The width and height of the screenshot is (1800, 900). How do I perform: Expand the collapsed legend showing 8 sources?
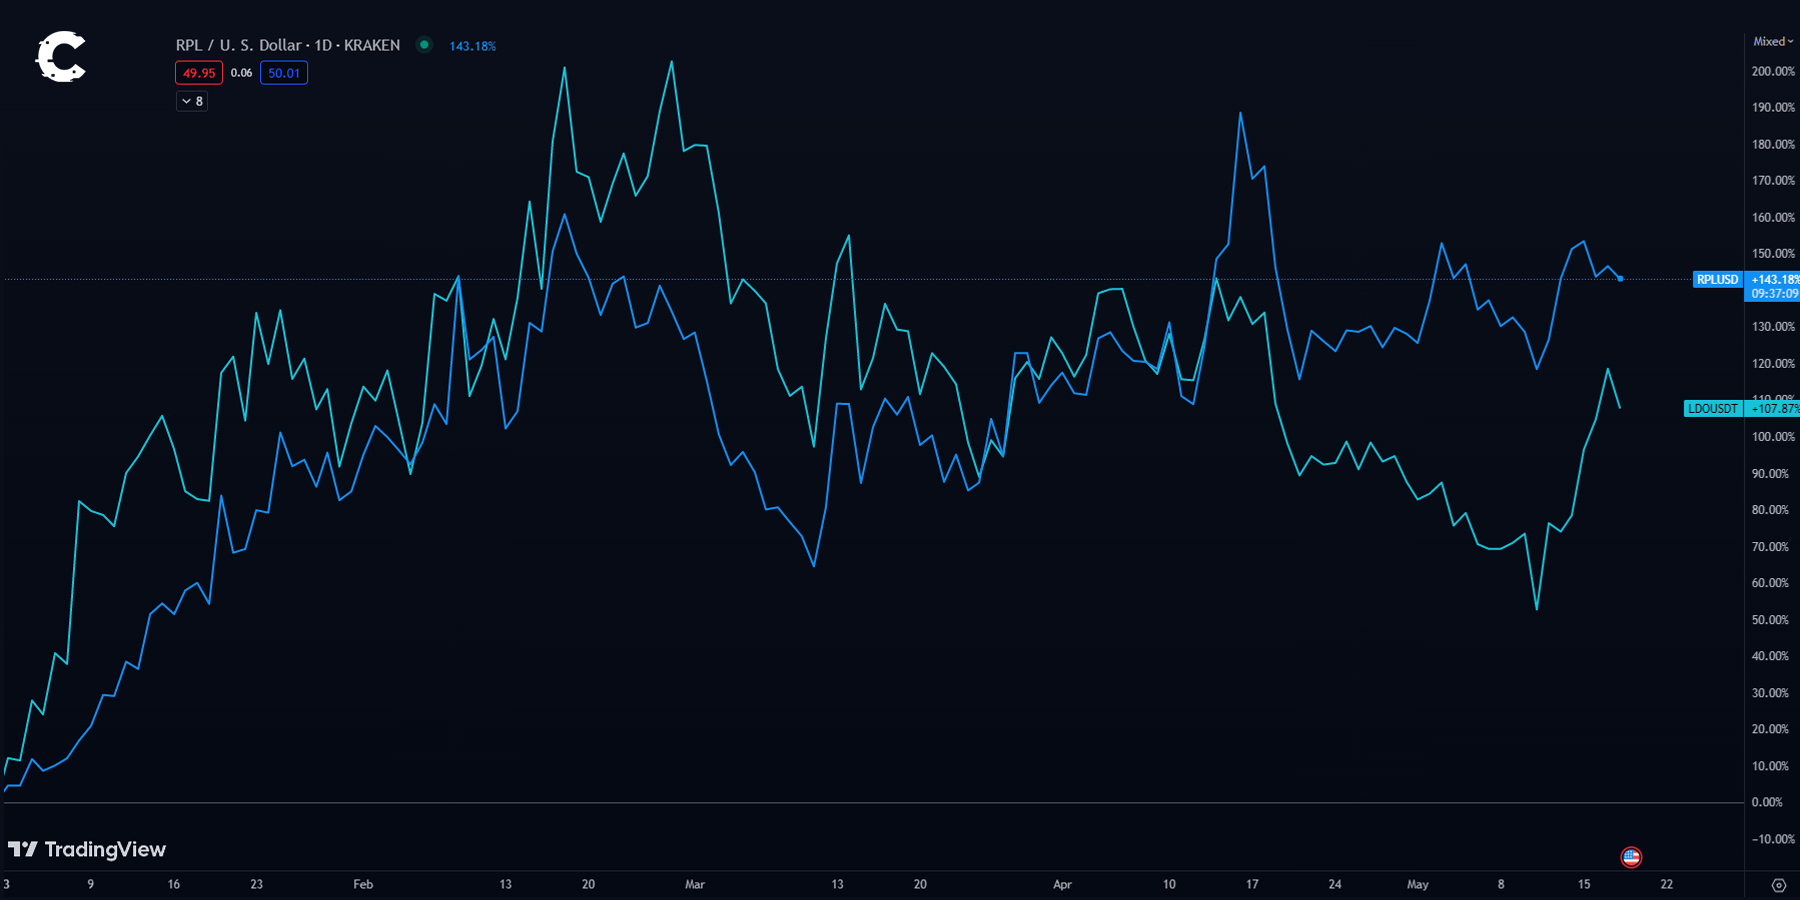(192, 101)
